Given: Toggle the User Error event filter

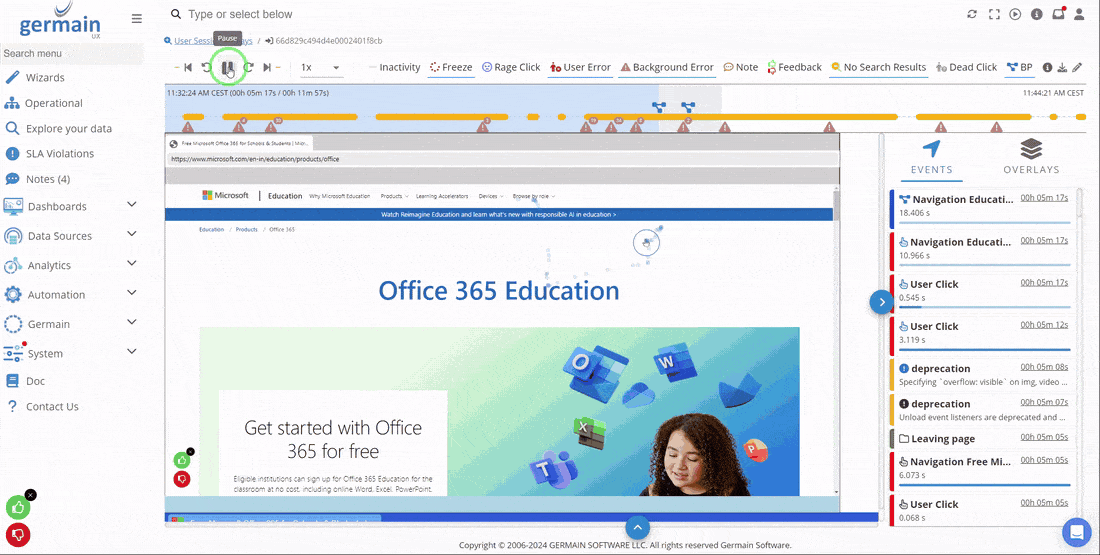Looking at the screenshot, I should coord(580,67).
